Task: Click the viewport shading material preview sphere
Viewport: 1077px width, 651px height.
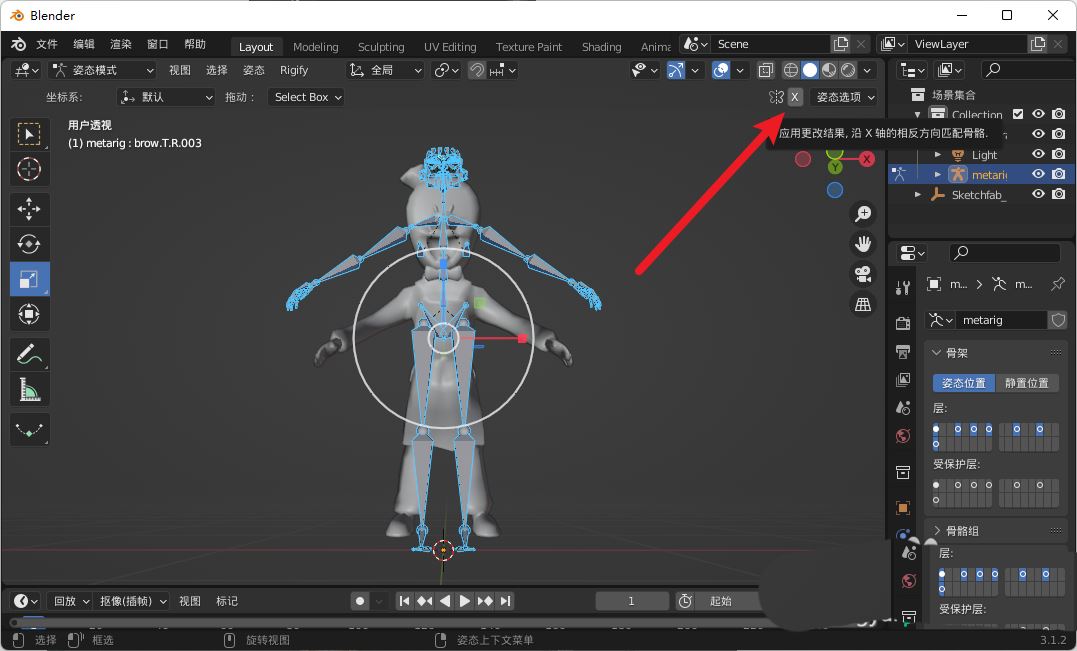Action: tap(829, 70)
